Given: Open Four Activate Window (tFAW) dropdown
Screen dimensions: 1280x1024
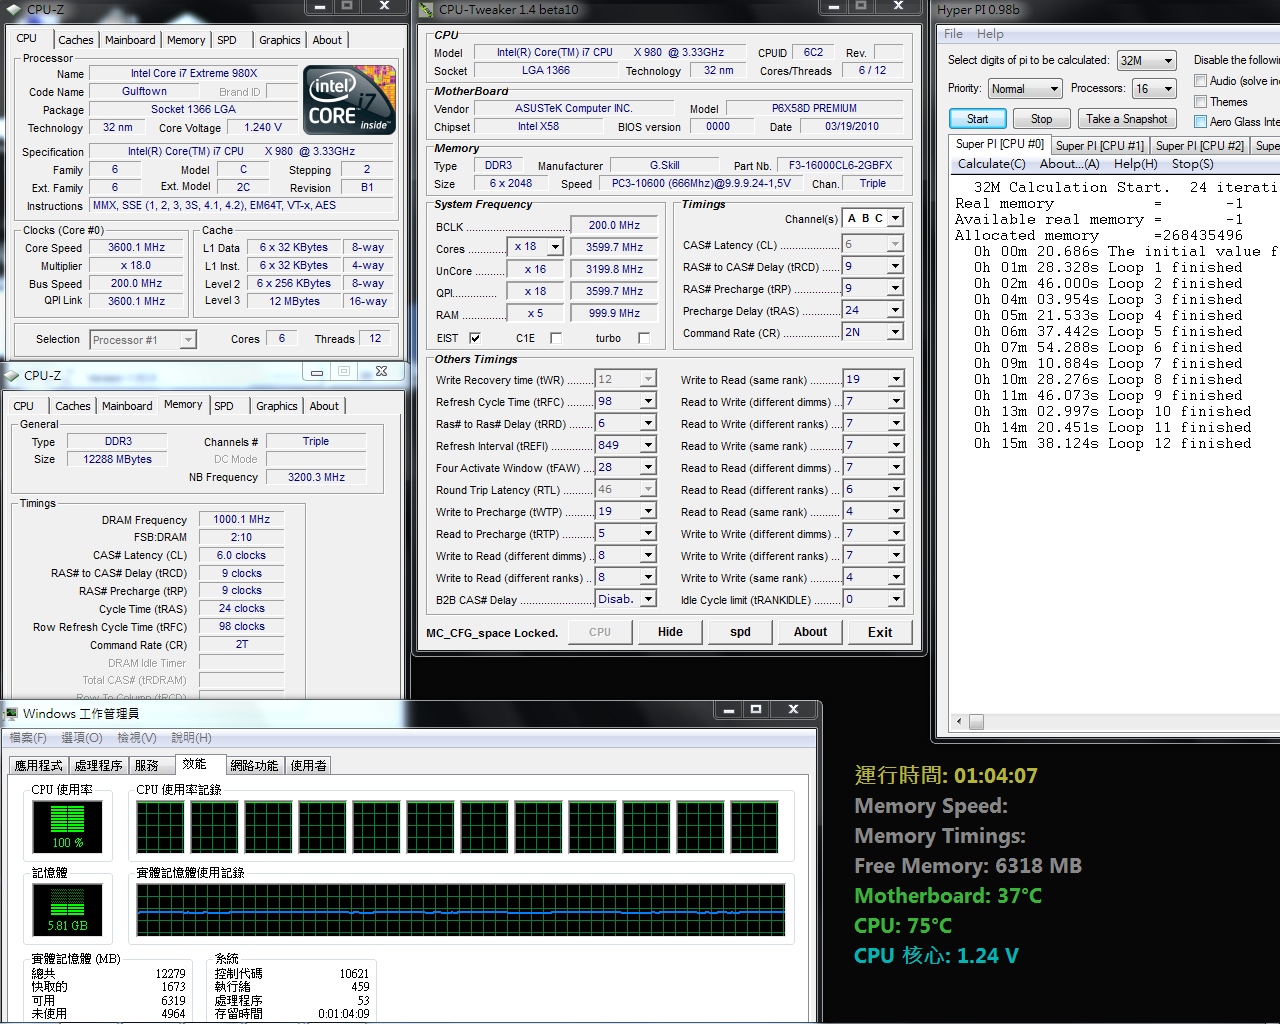Looking at the screenshot, I should click(648, 467).
